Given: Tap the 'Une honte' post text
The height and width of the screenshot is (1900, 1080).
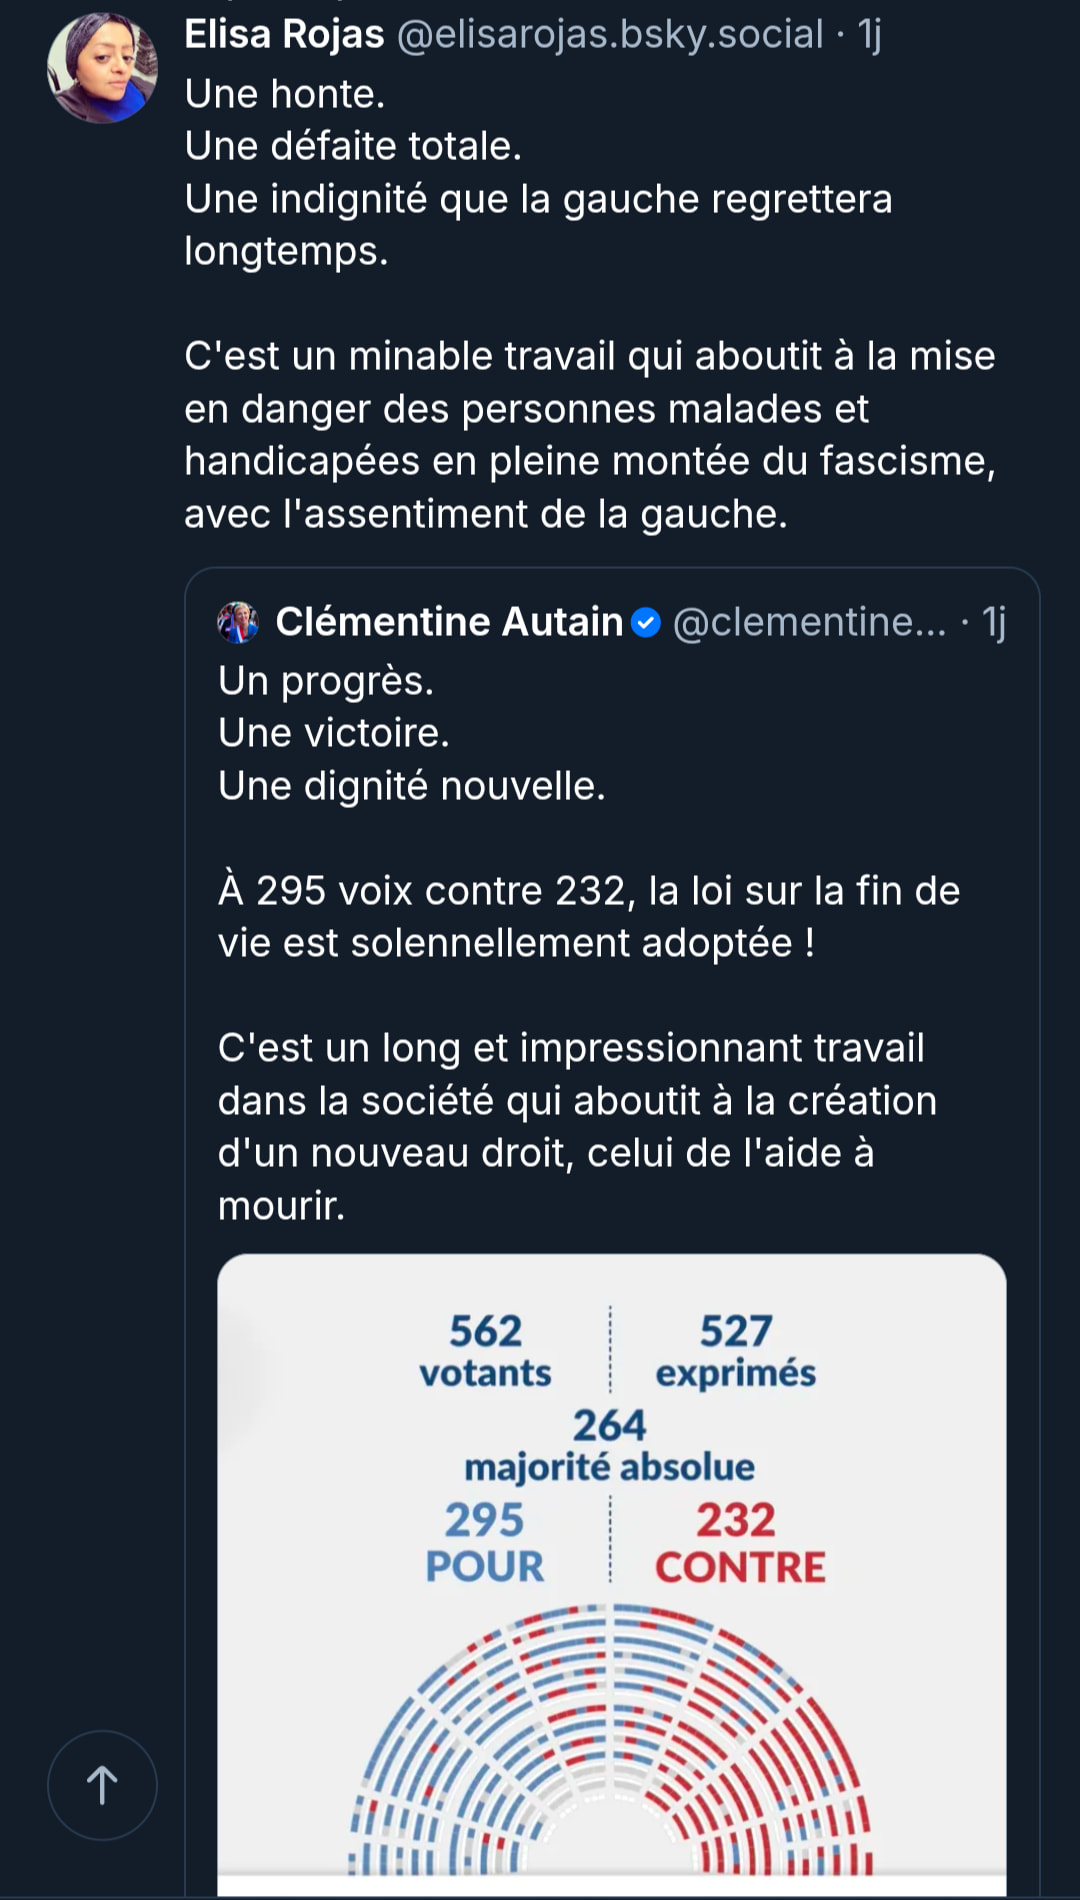Looking at the screenshot, I should tap(285, 94).
